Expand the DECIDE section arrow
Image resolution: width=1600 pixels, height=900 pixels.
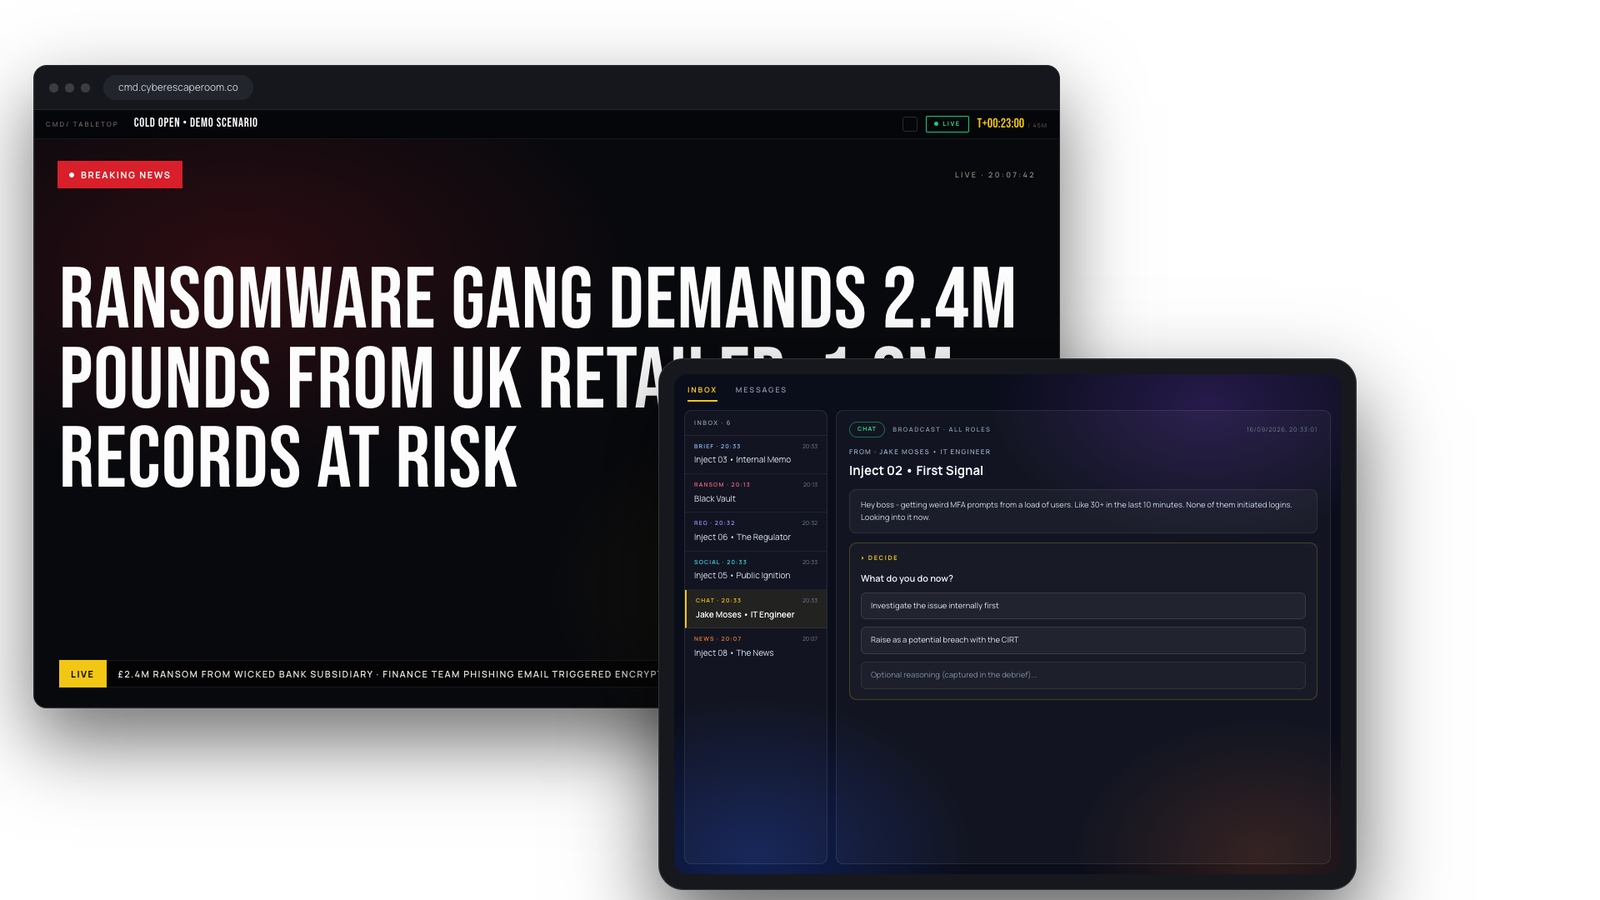863,558
